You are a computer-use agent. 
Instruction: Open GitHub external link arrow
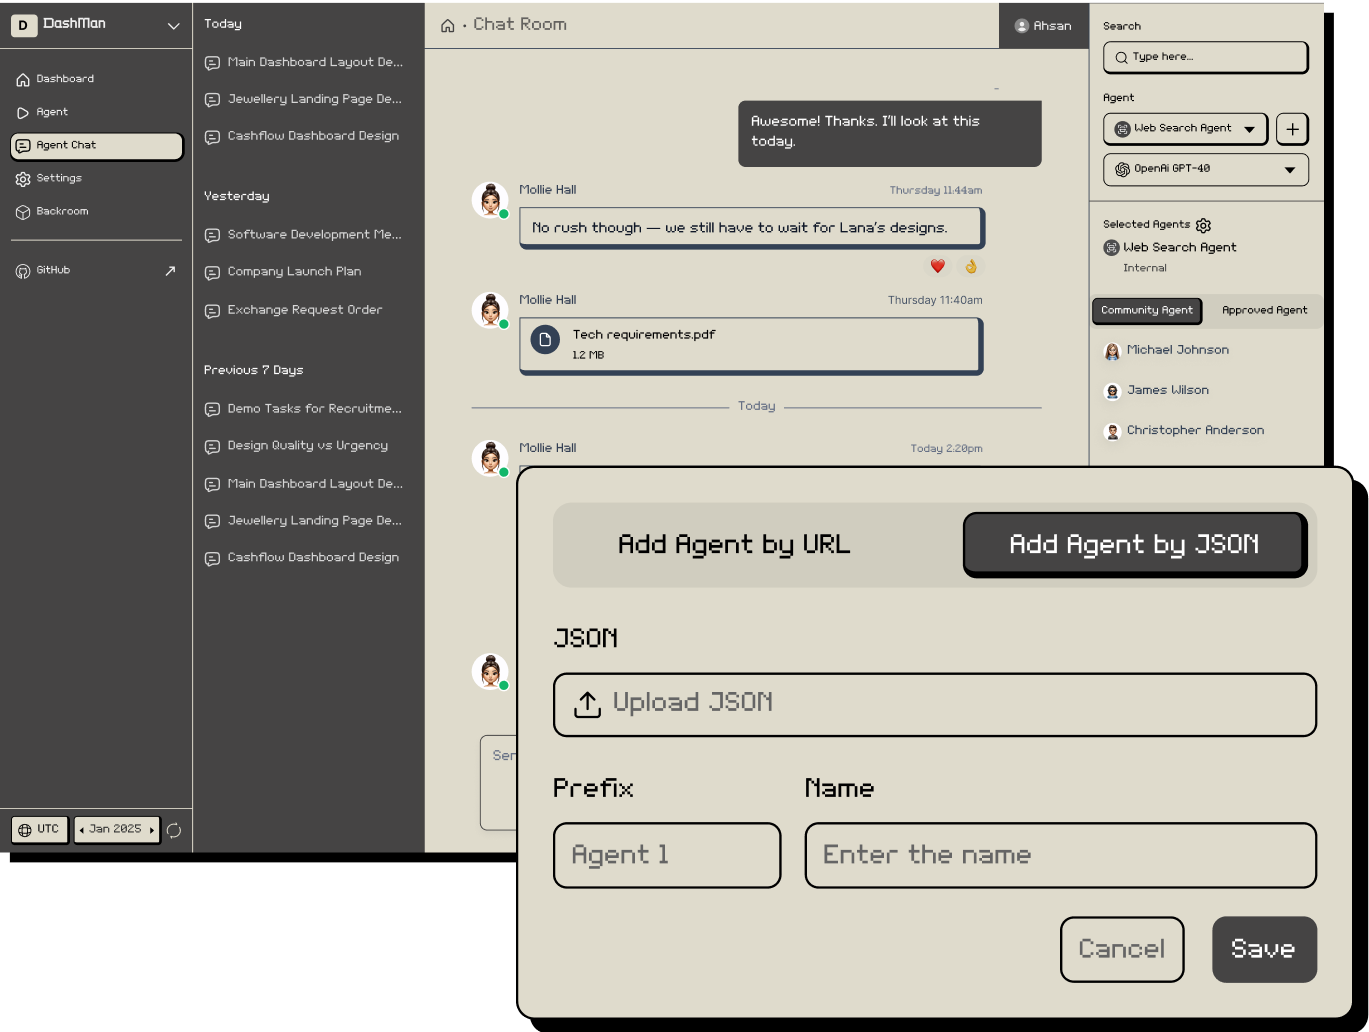pos(170,271)
